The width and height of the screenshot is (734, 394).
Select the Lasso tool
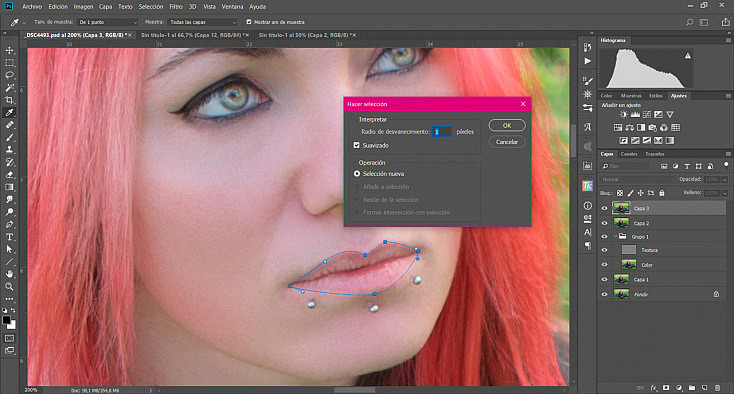pyautogui.click(x=9, y=75)
